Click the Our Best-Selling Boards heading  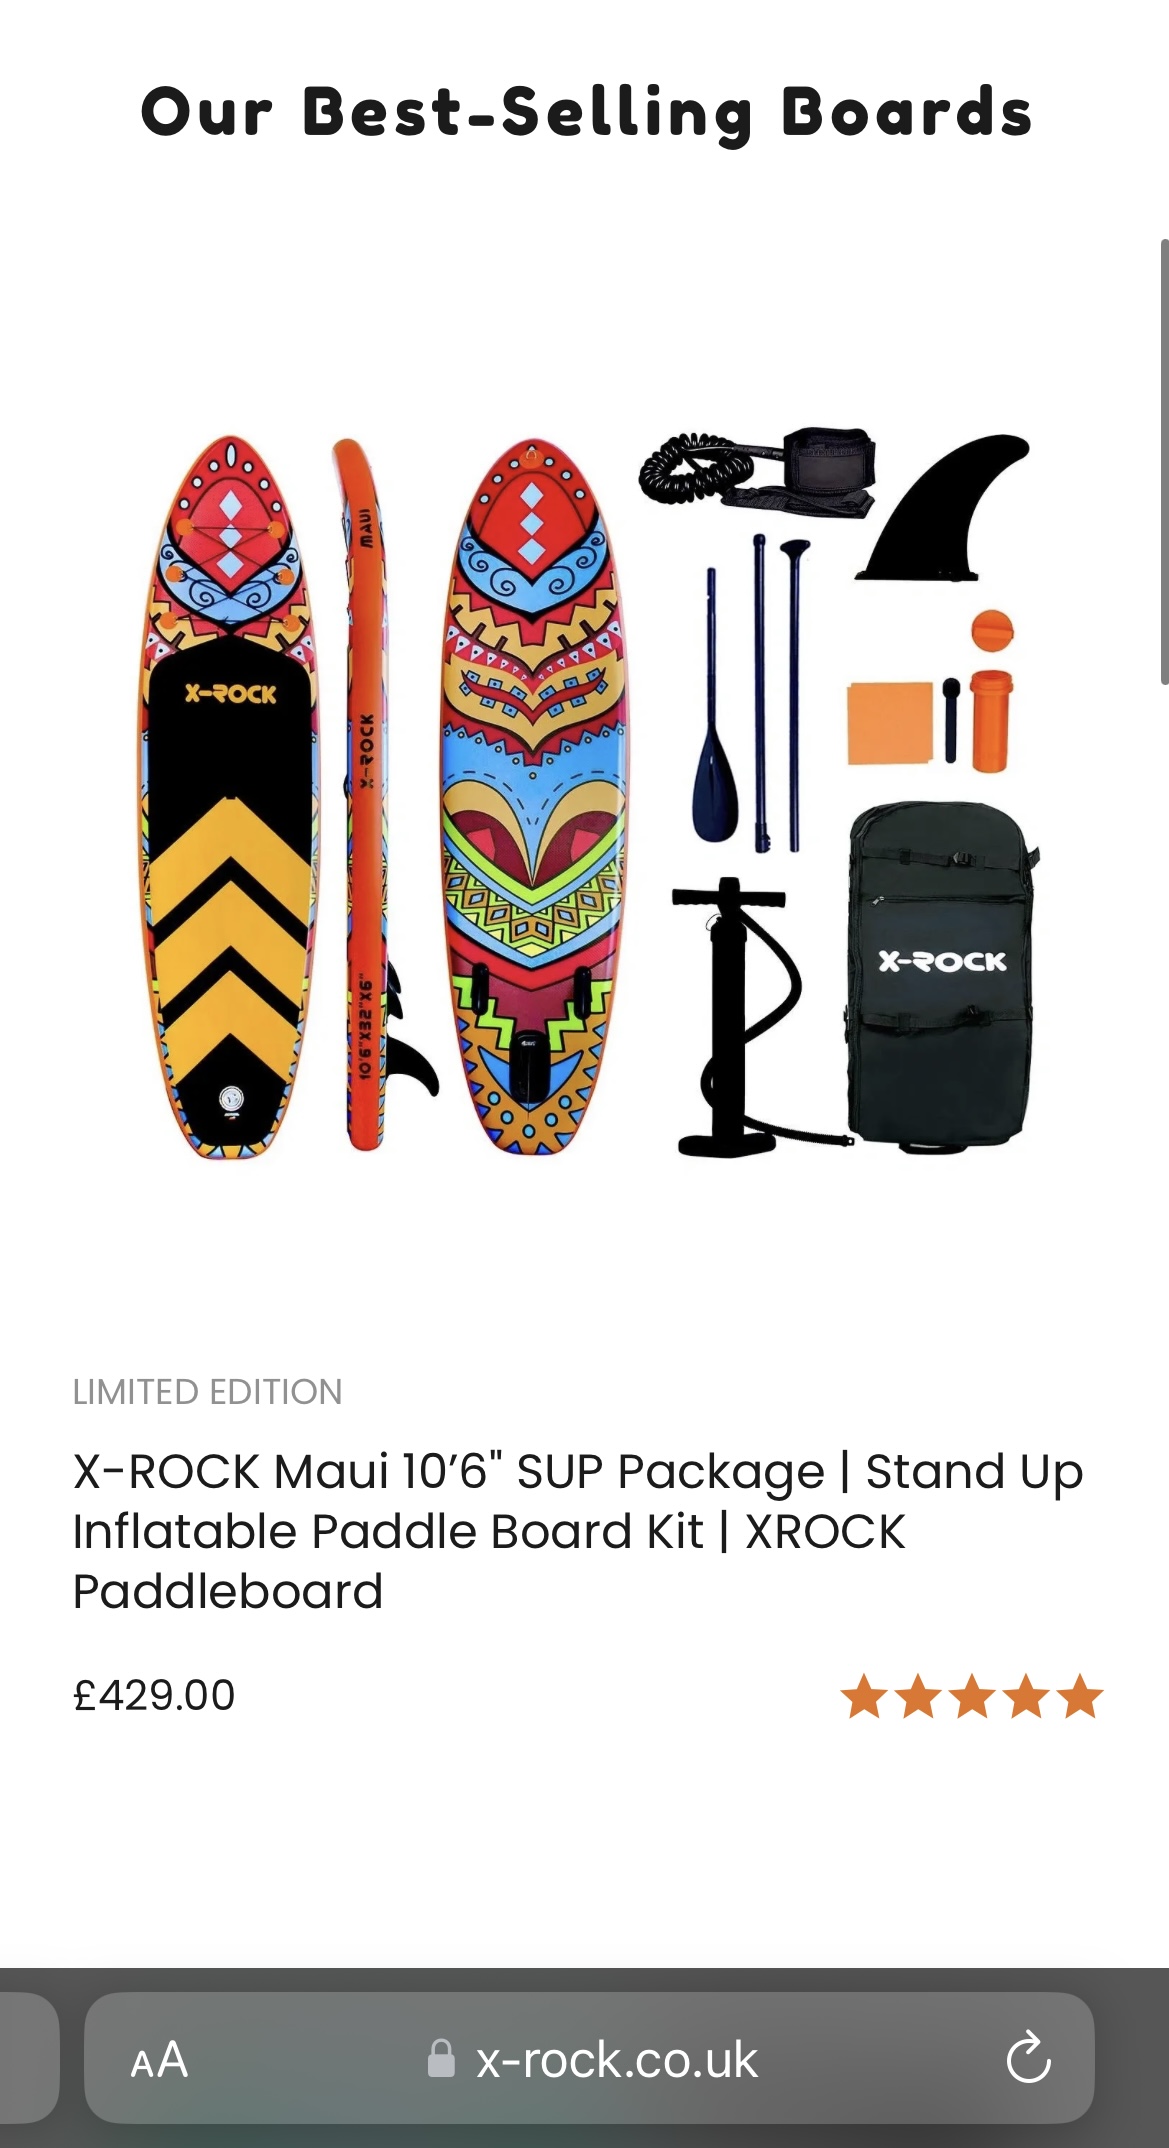pos(586,112)
